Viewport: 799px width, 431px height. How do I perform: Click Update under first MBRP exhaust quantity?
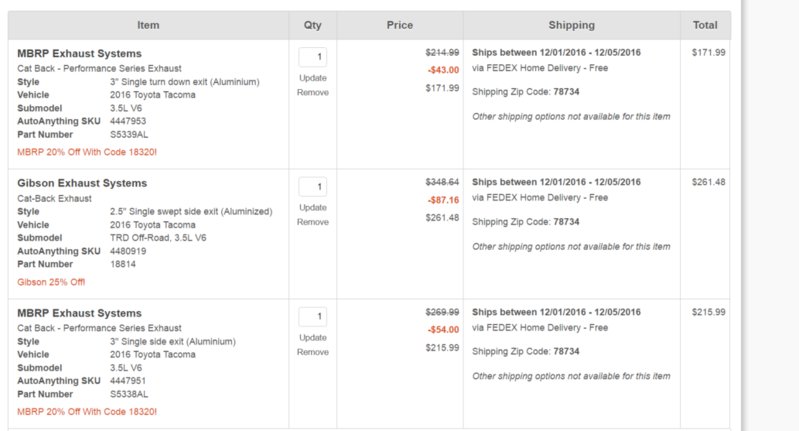312,78
